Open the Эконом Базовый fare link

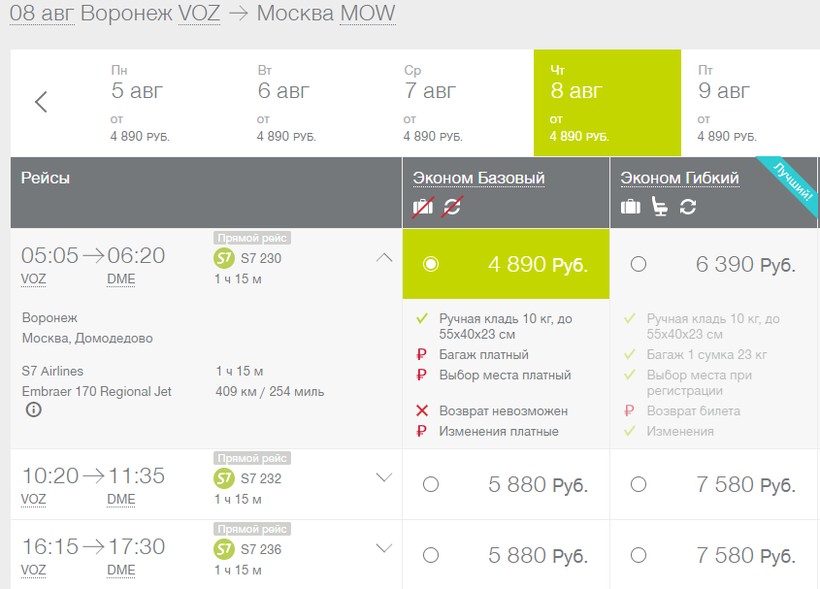(479, 178)
